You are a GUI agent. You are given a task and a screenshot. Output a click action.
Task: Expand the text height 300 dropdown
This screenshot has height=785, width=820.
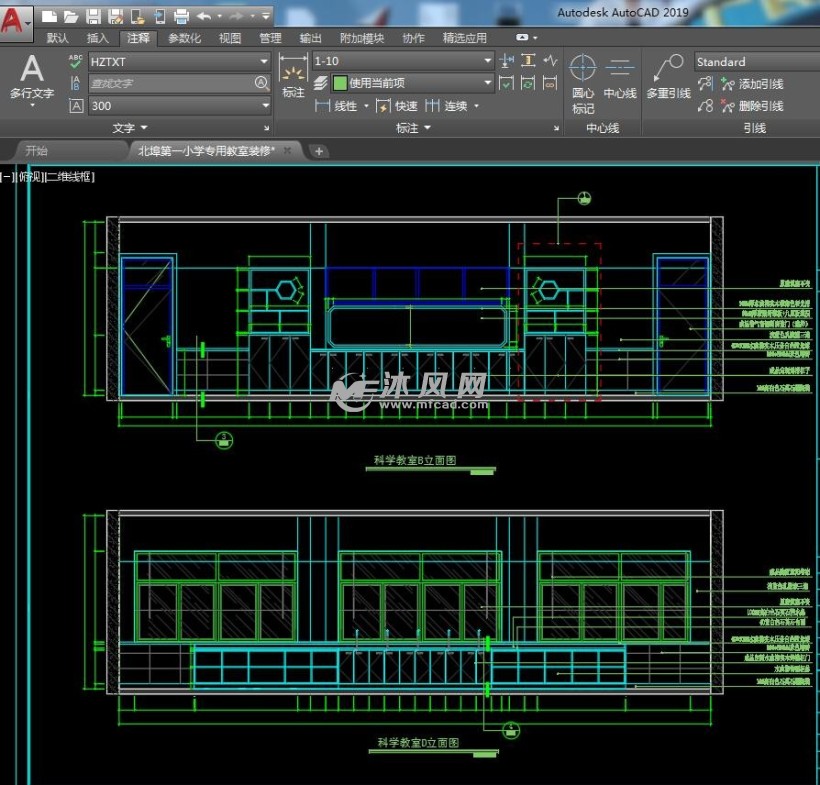[265, 106]
